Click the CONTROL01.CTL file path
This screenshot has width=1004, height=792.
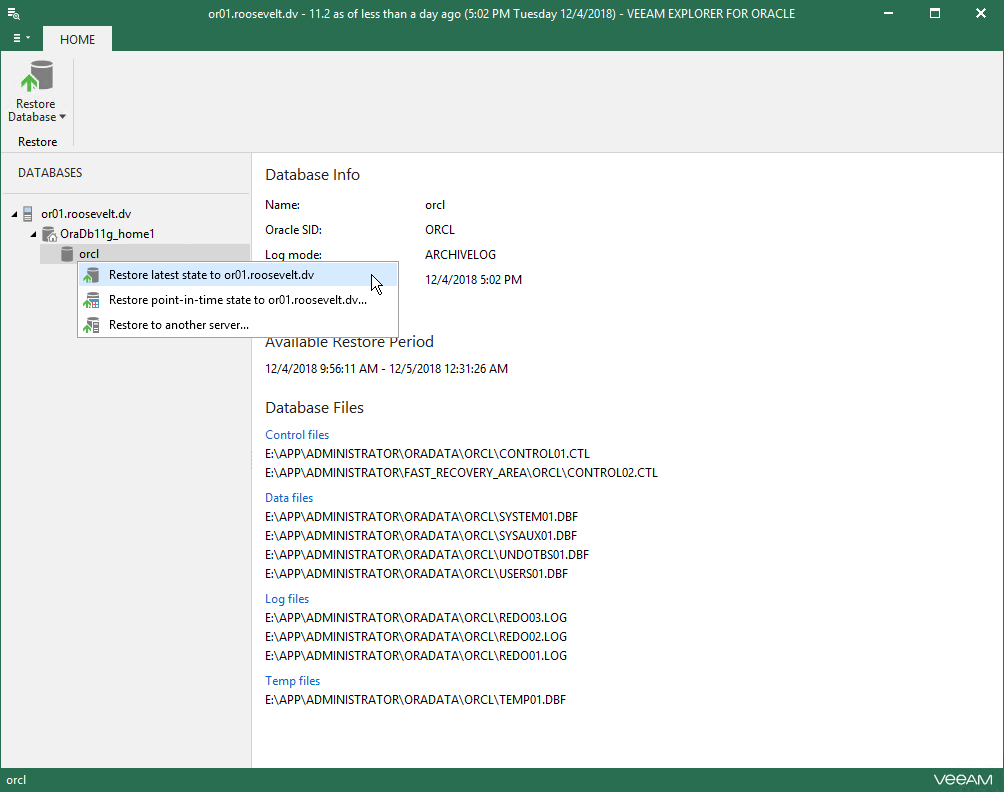(x=427, y=453)
